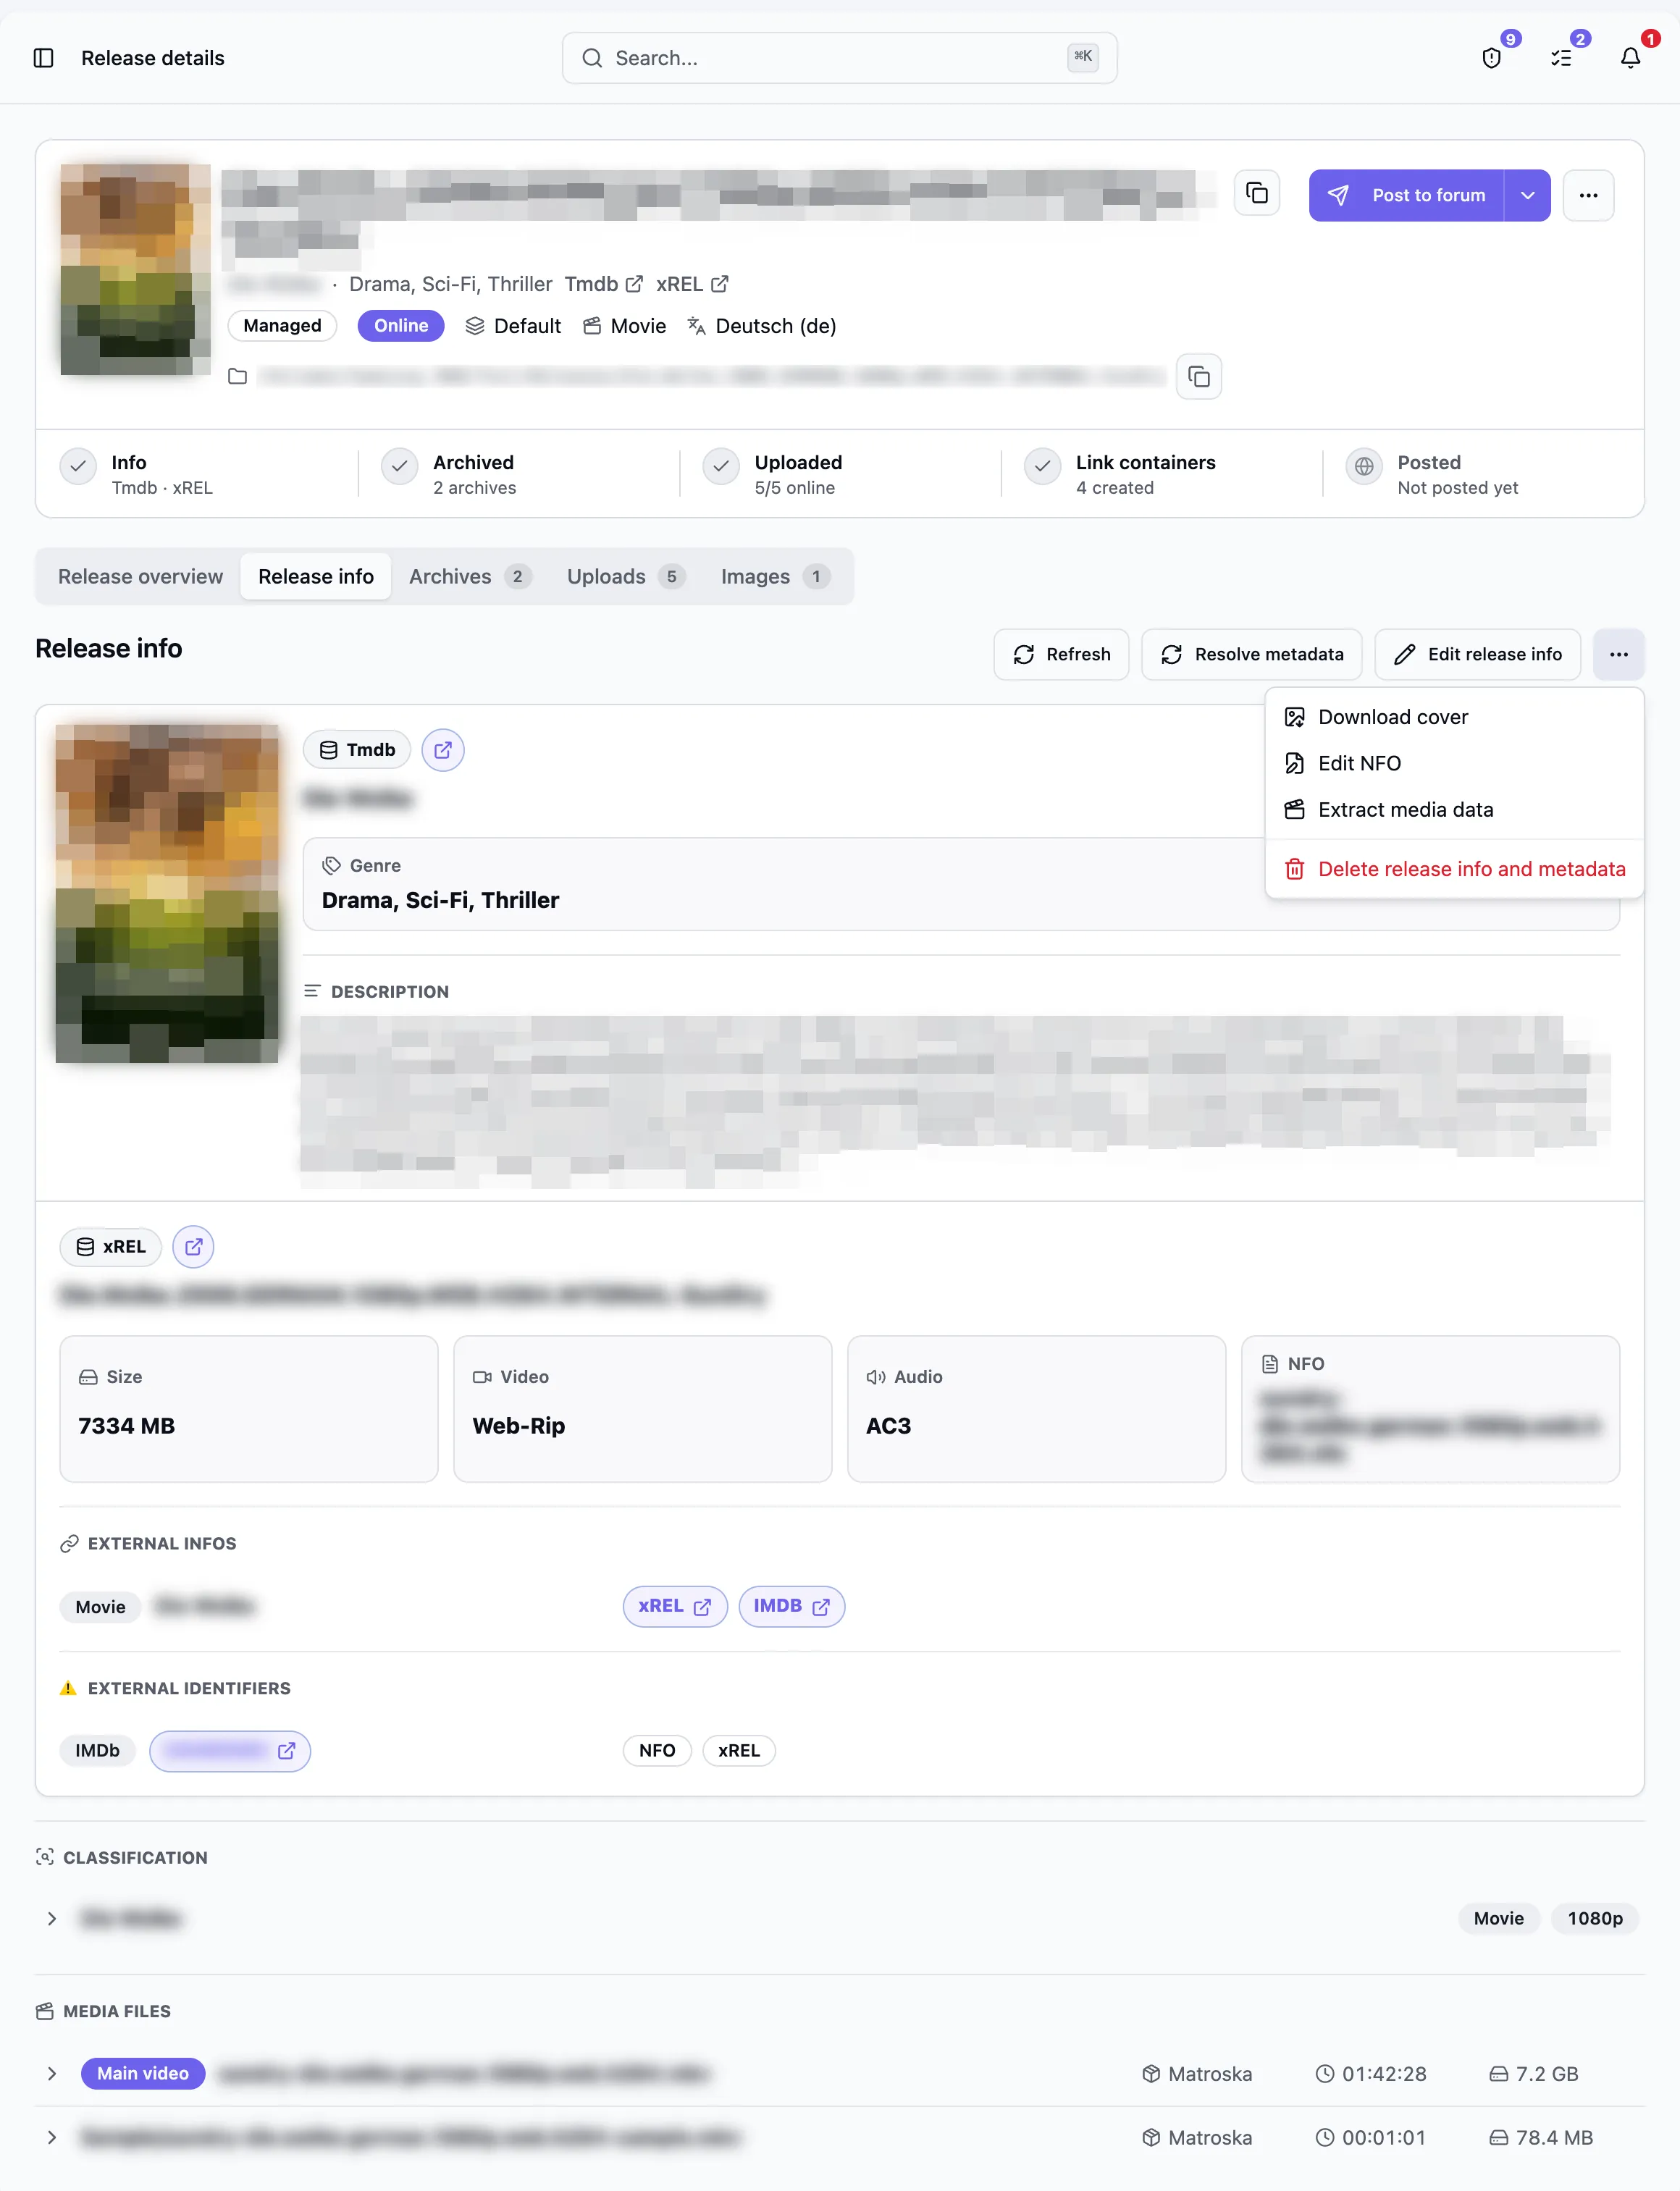The height and width of the screenshot is (2191, 1680).
Task: Copy the folder path
Action: tap(1199, 377)
